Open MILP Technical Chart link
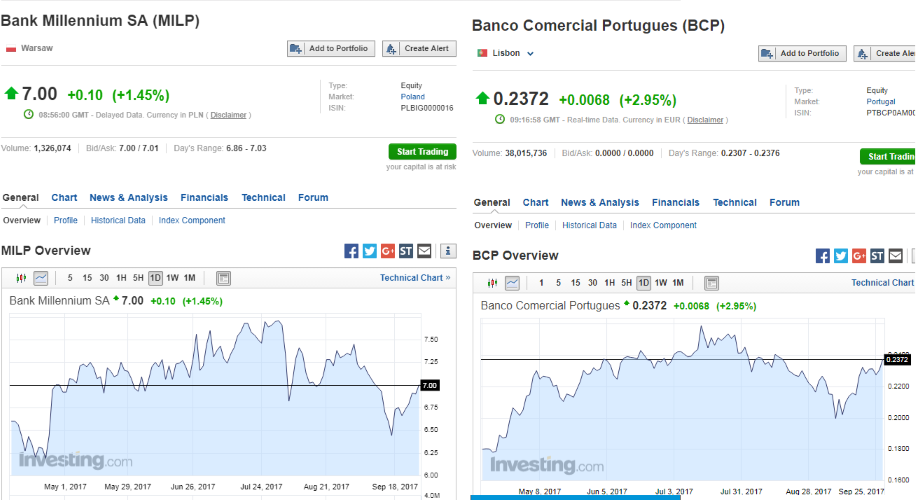 (415, 278)
